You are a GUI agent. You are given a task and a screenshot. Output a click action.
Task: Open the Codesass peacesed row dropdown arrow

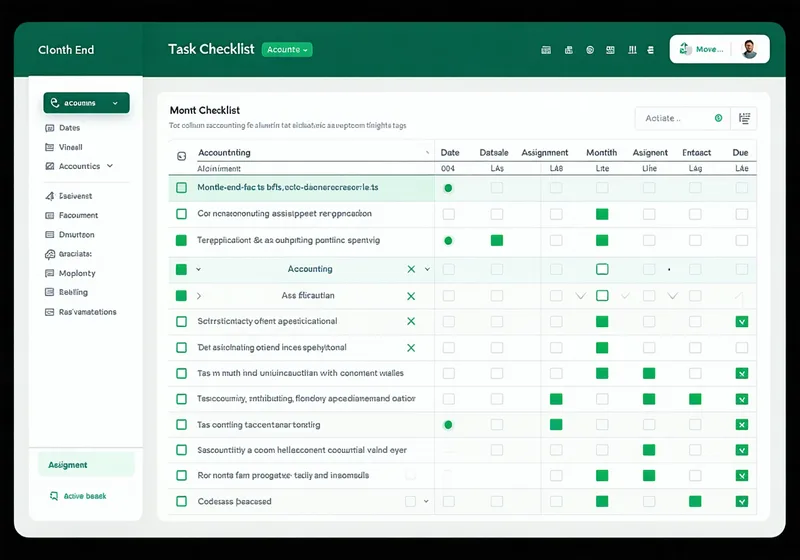pos(426,501)
